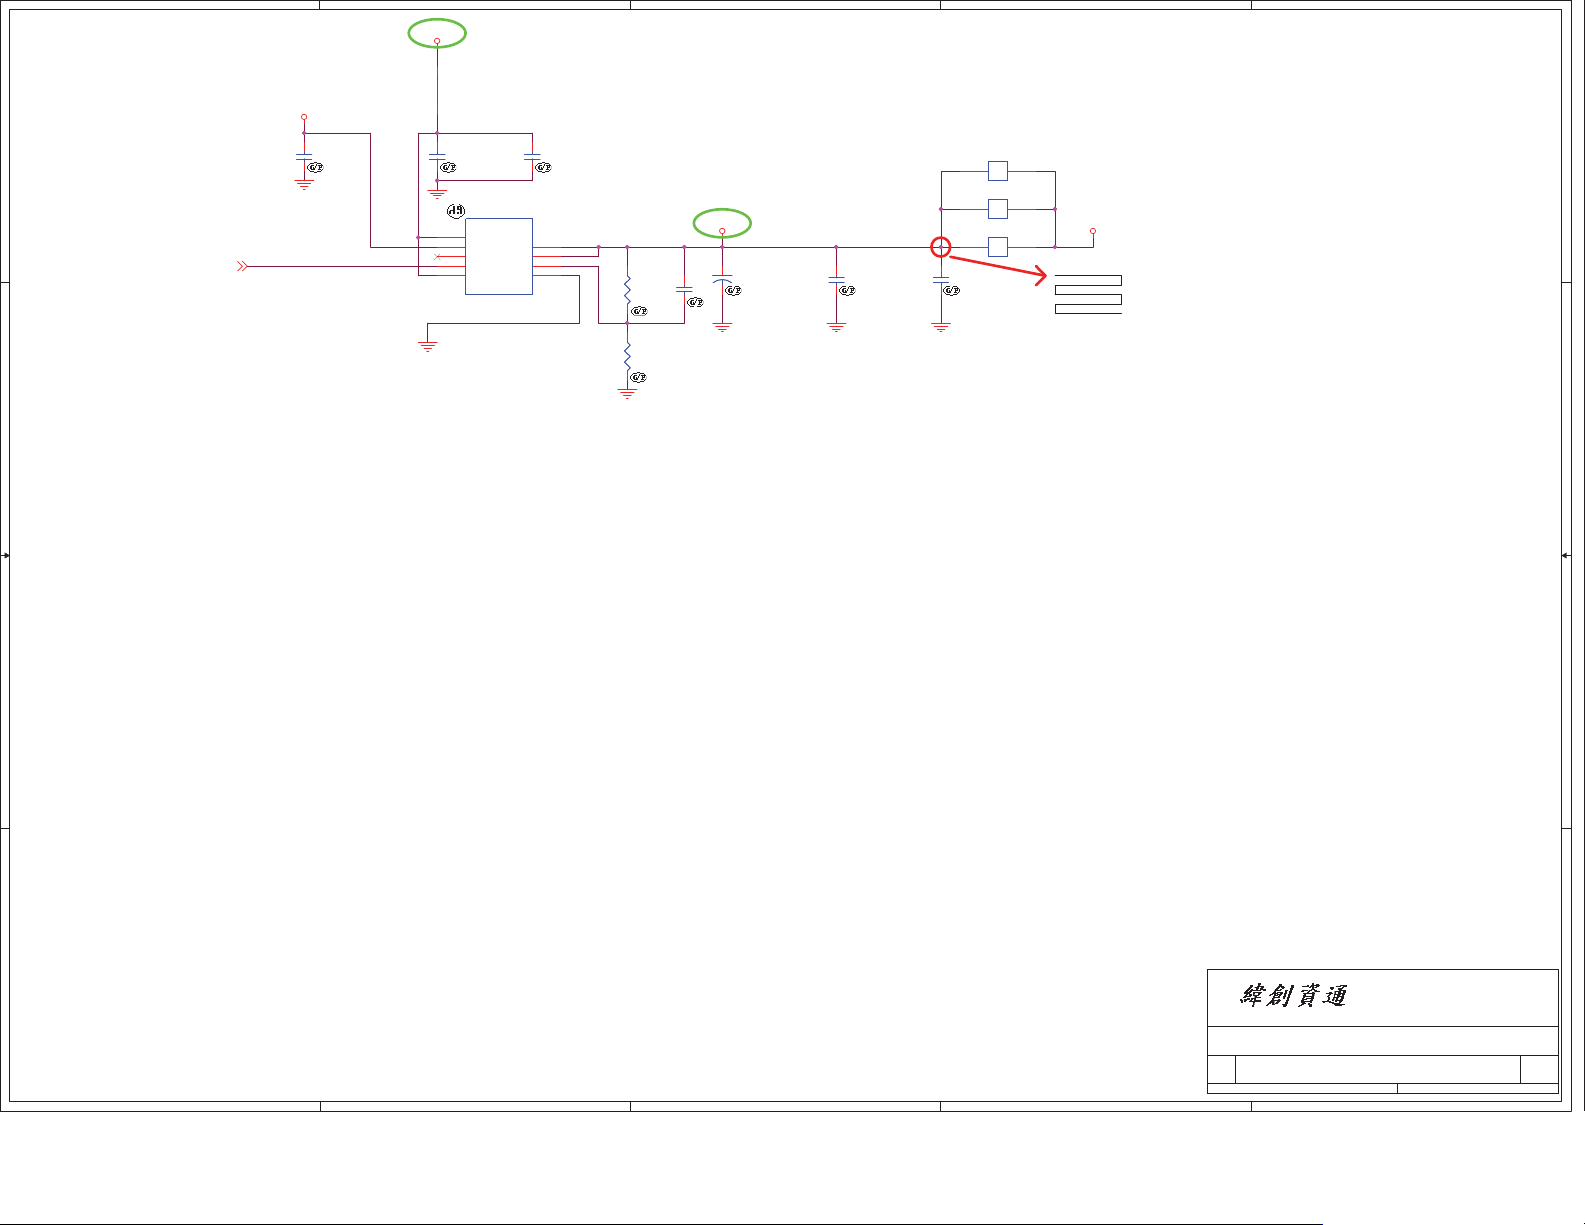Select the polarized capacitor with the curved plate
This screenshot has height=1225, width=1585.
[722, 280]
